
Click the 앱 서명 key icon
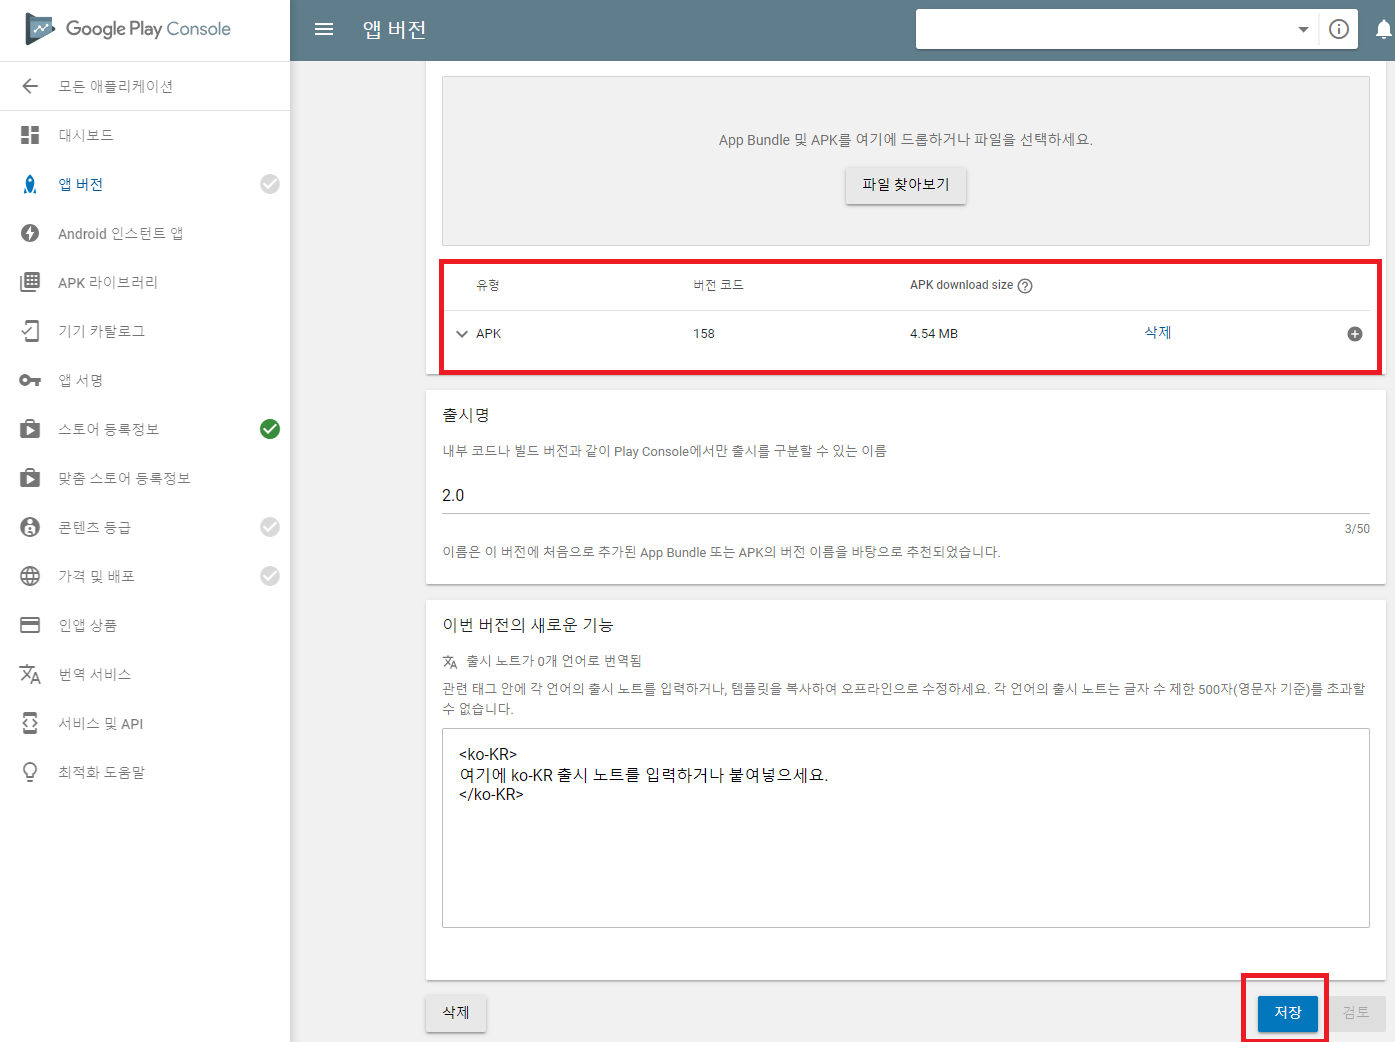30,380
